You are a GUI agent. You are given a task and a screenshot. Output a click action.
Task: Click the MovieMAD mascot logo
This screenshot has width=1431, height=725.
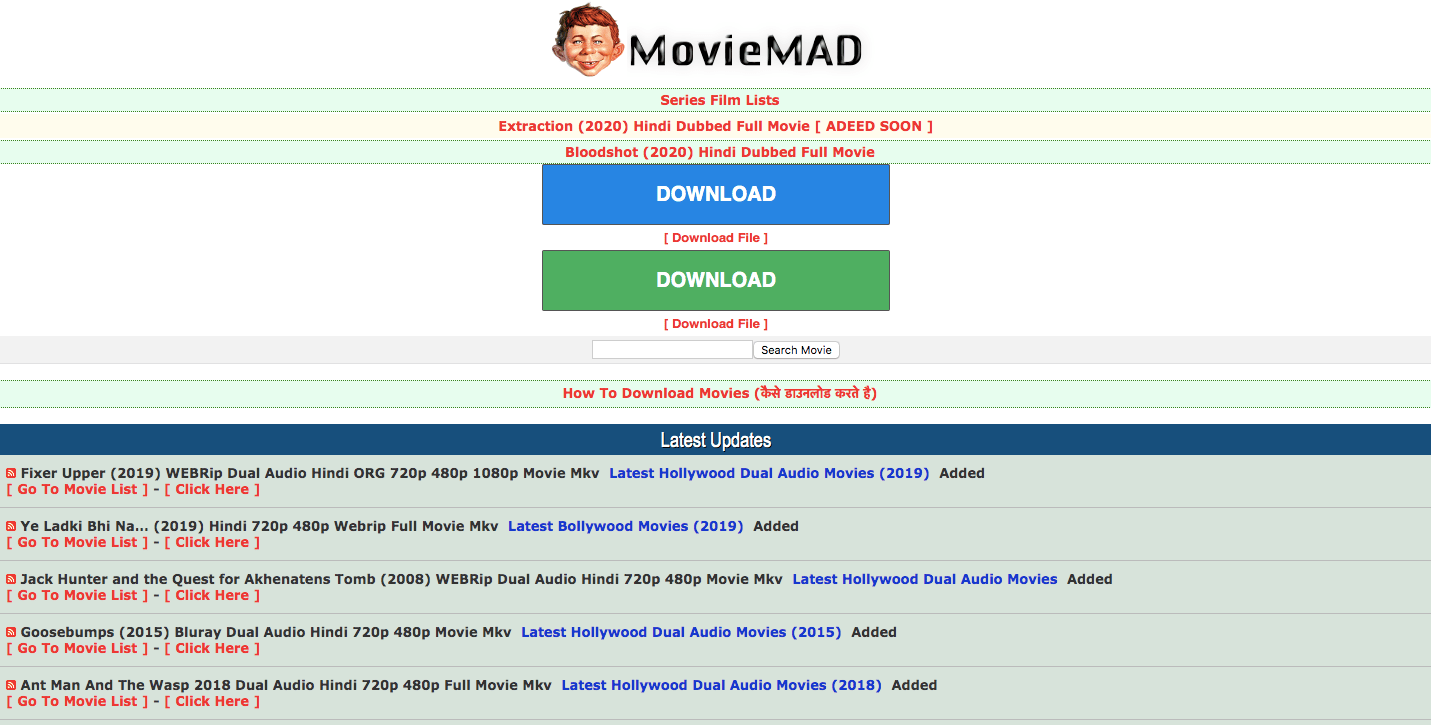pyautogui.click(x=586, y=40)
